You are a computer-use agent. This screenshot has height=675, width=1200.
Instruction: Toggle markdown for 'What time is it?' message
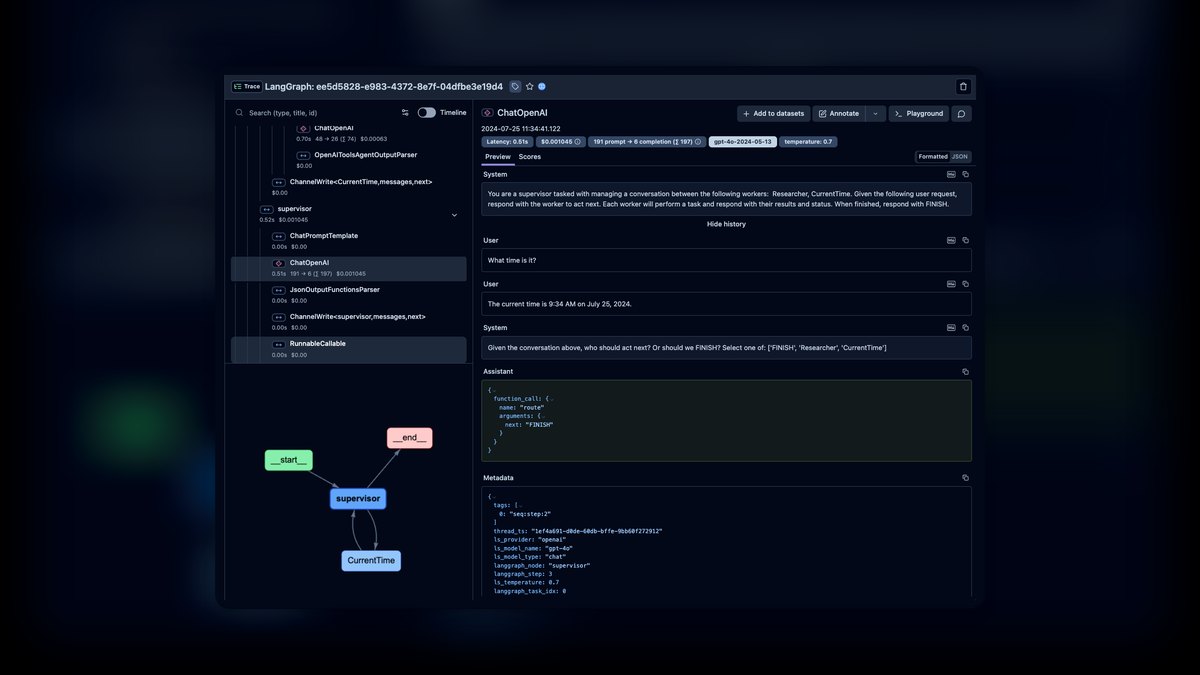pyautogui.click(x=951, y=240)
